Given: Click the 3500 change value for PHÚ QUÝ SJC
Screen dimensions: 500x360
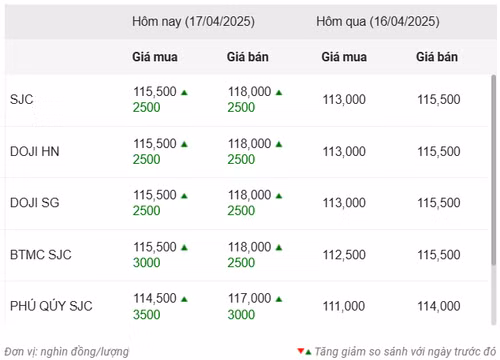Looking at the screenshot, I should (x=147, y=315).
